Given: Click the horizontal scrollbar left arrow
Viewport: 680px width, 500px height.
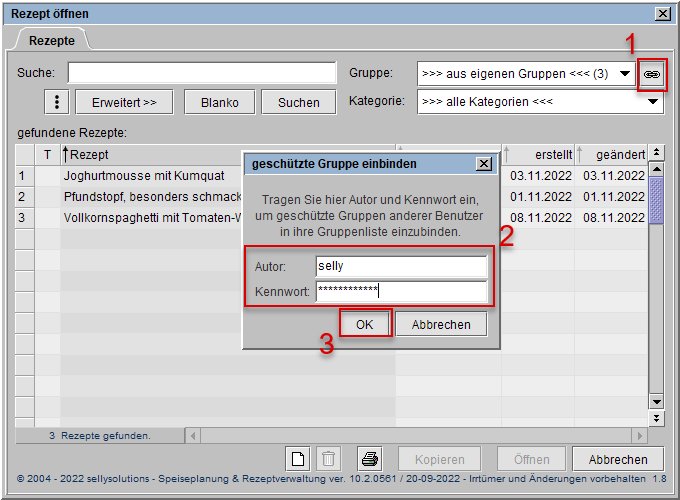Looking at the screenshot, I should (x=194, y=436).
